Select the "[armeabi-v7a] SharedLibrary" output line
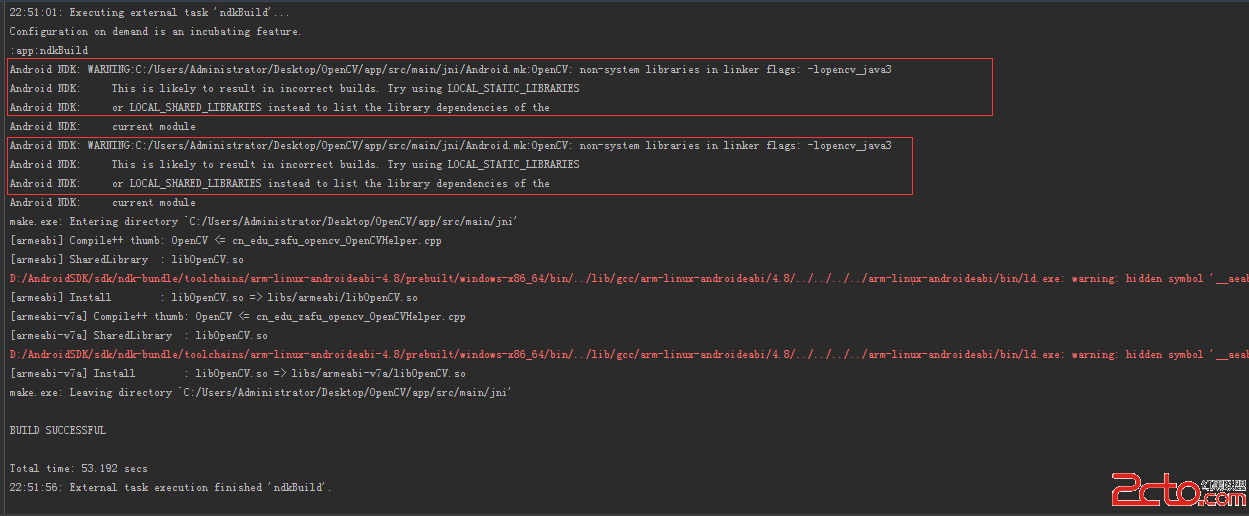This screenshot has height=516, width=1249. tap(138, 336)
